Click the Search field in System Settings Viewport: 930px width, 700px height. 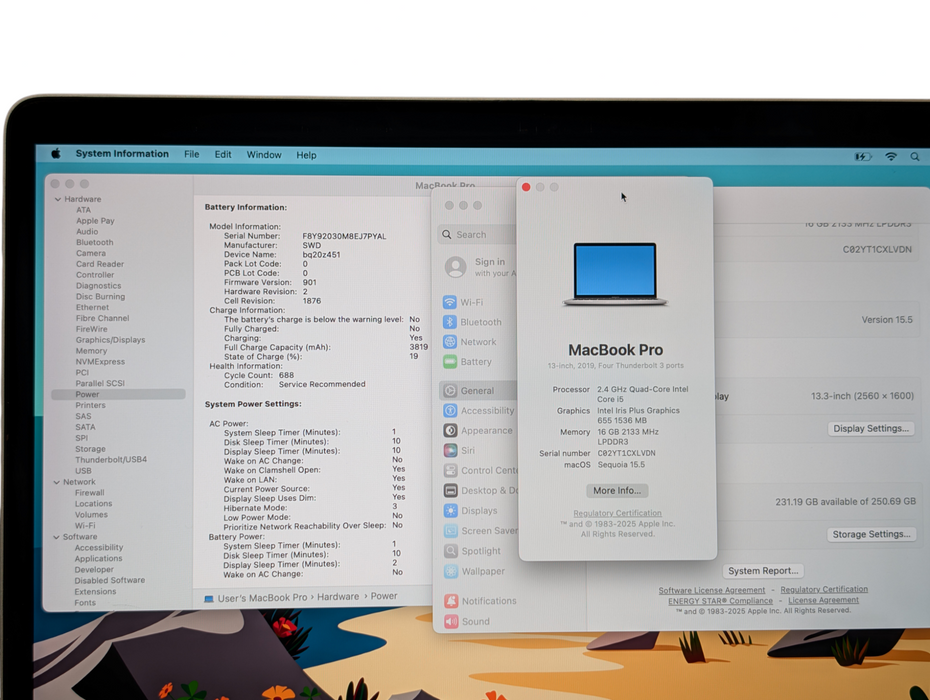[x=477, y=234]
